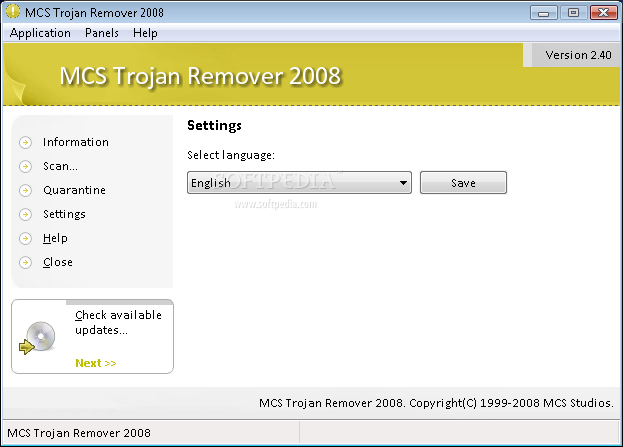Maximize the application window

[573, 13]
